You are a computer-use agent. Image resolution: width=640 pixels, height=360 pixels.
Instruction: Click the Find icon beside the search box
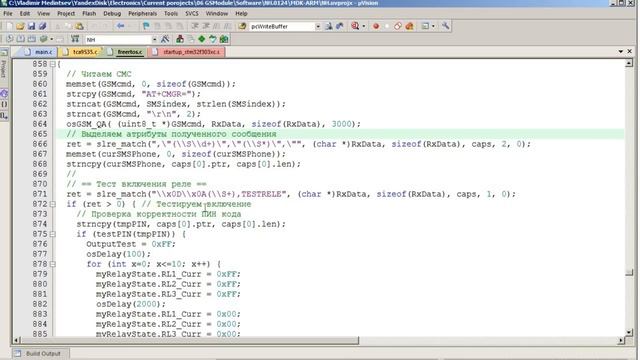click(329, 26)
